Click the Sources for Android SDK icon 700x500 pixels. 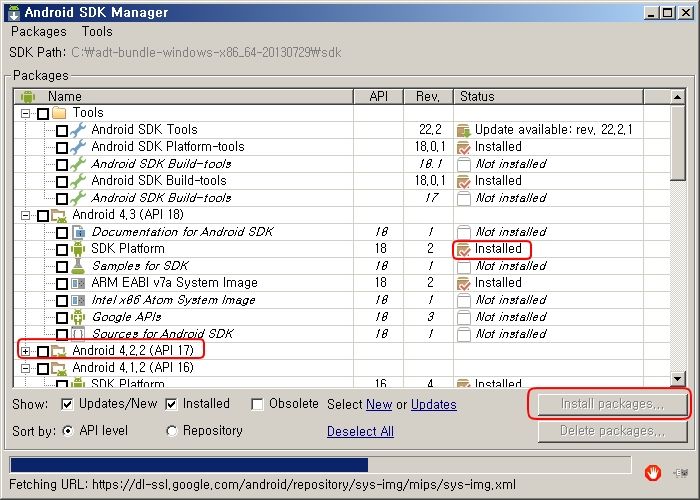pyautogui.click(x=78, y=334)
